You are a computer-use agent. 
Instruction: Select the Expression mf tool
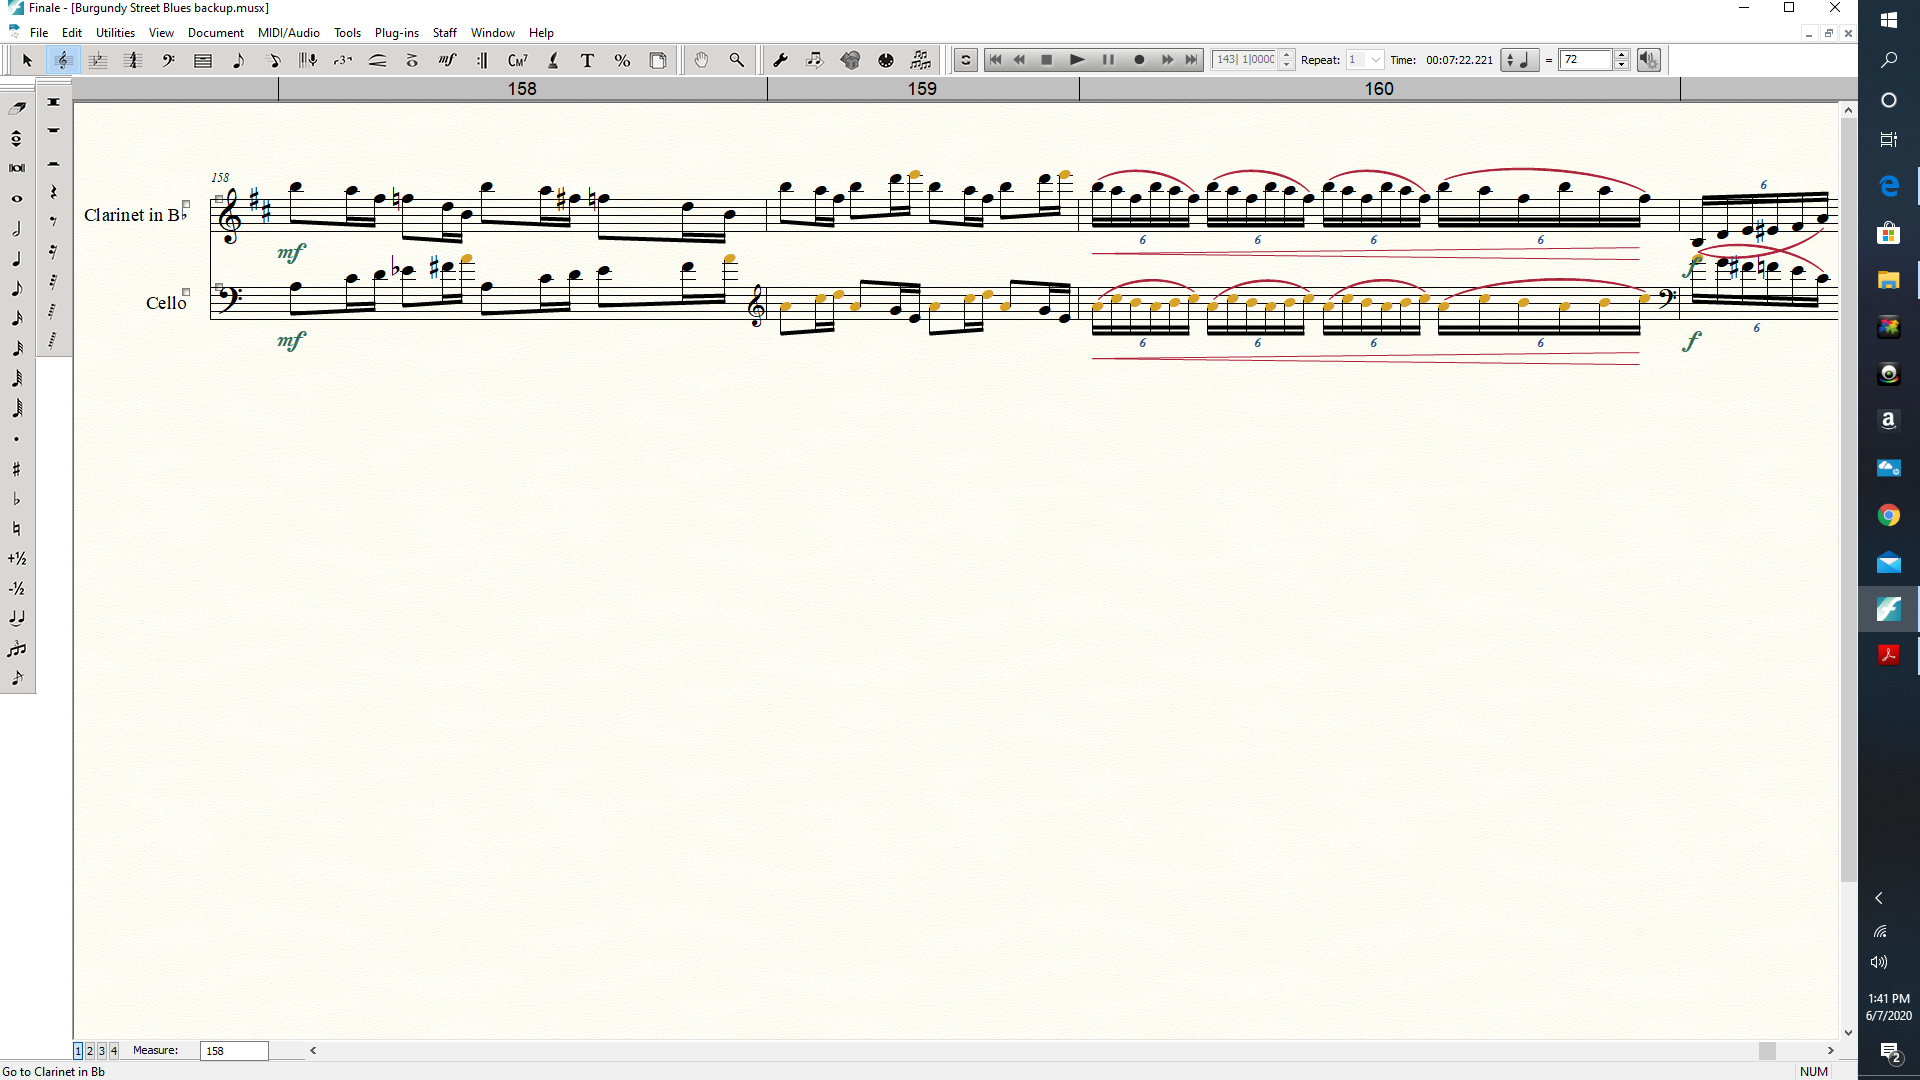(447, 61)
